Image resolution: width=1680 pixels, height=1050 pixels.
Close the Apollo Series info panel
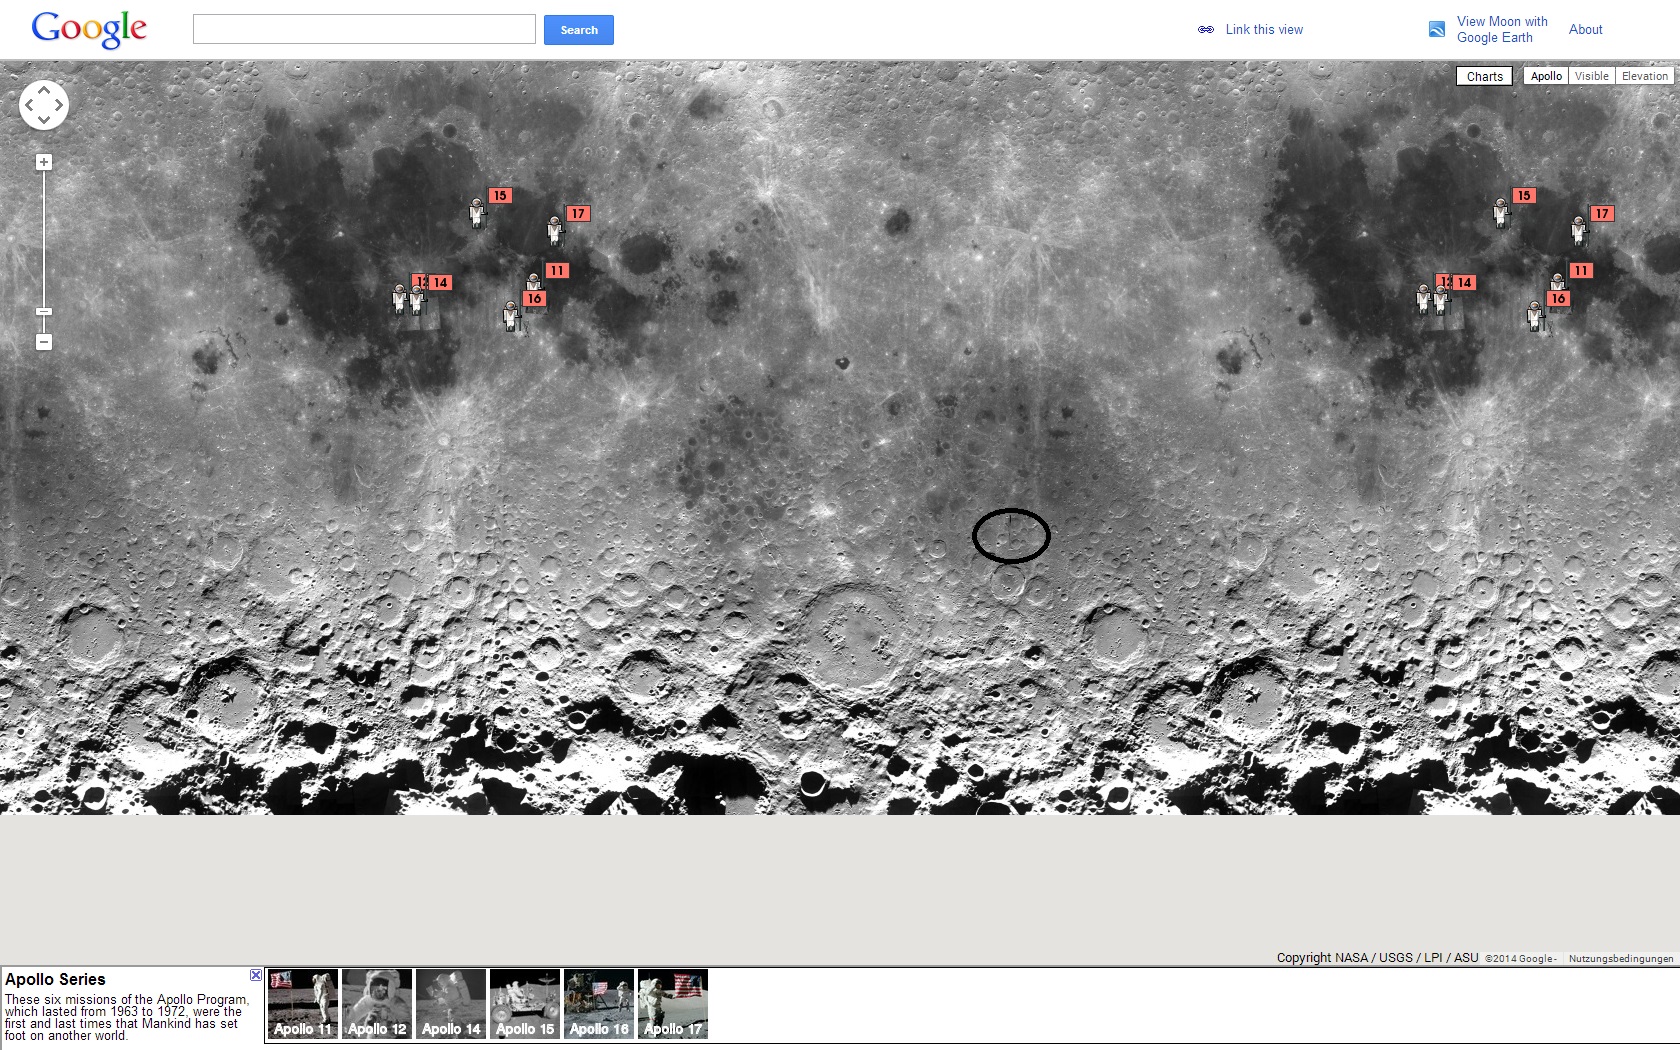(x=256, y=975)
